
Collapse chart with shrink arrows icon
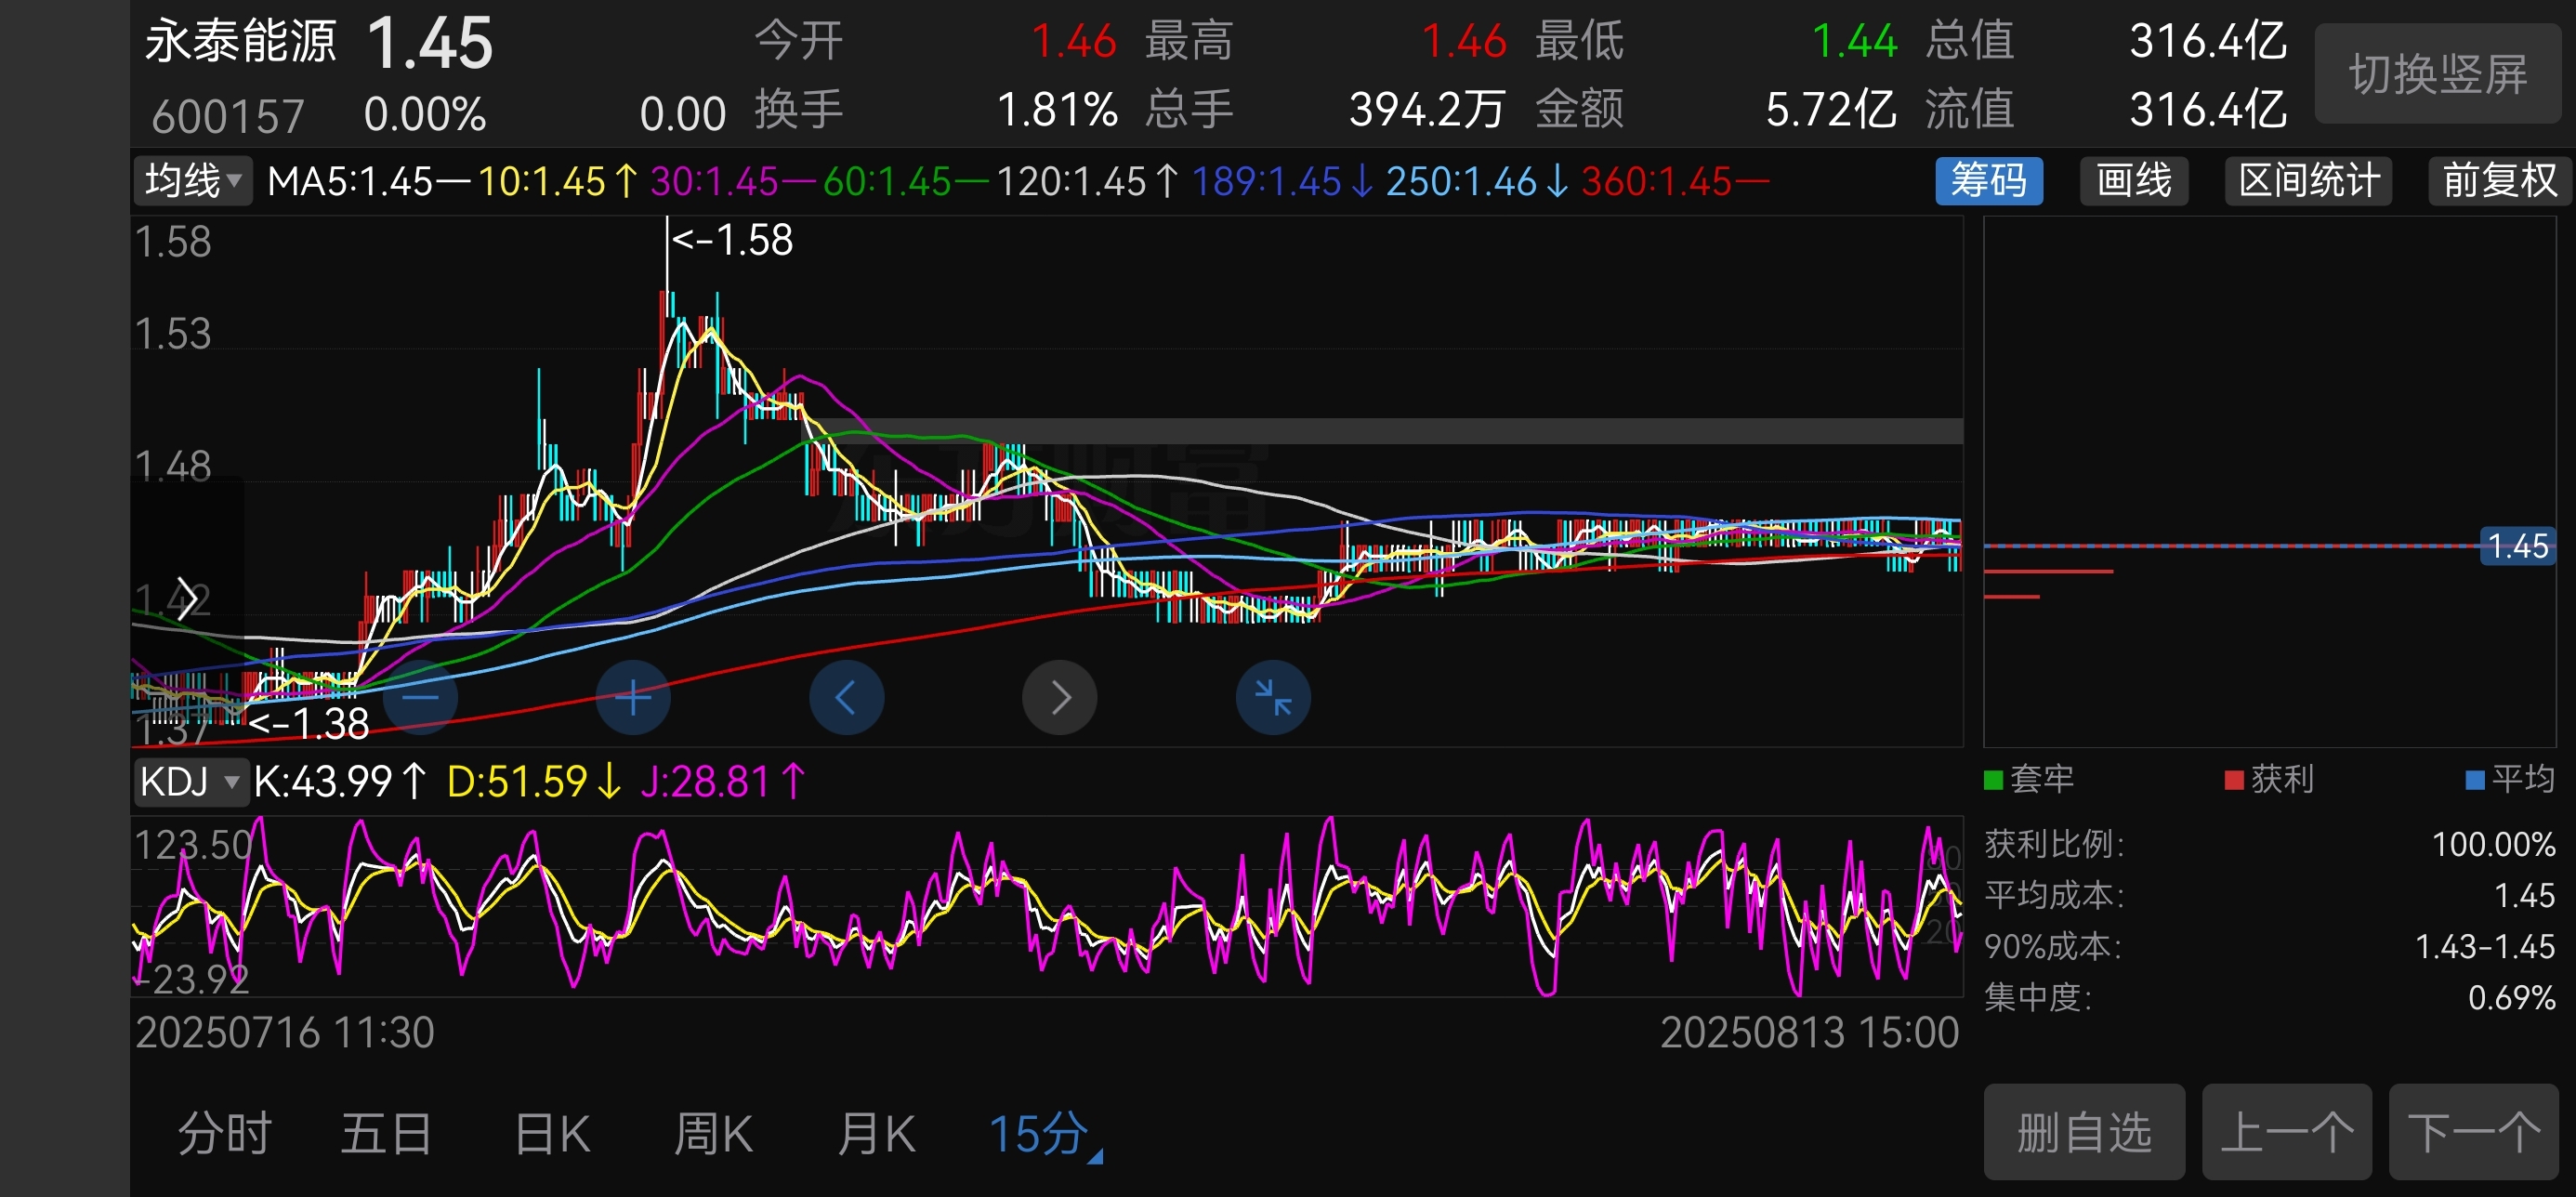(x=1273, y=697)
